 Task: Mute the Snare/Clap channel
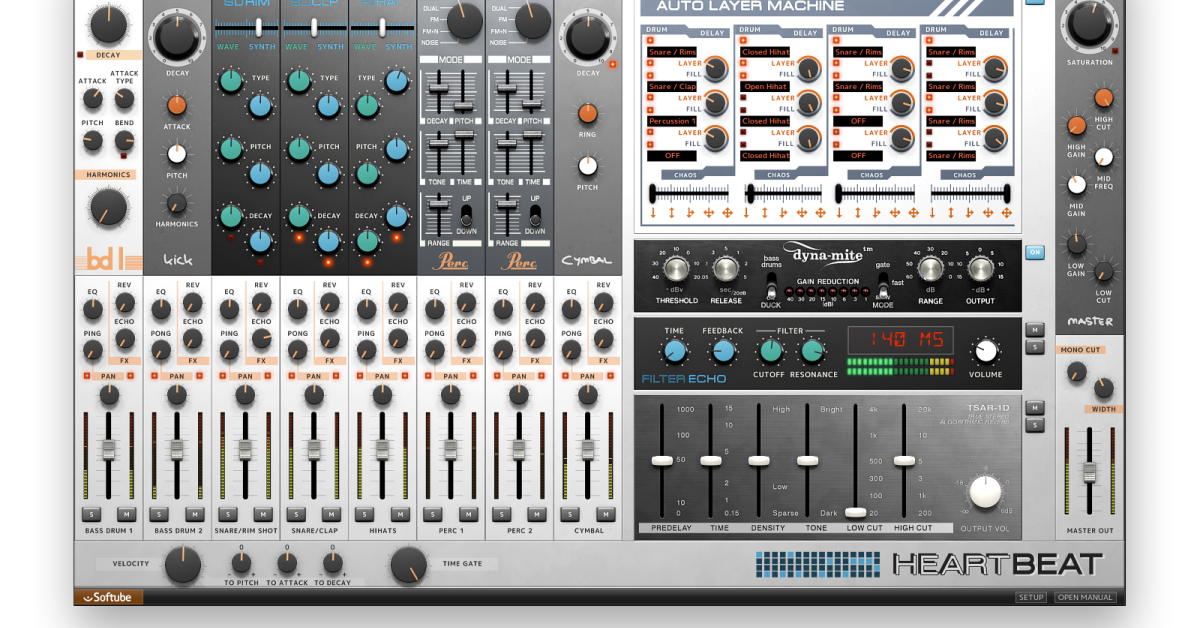[331, 514]
